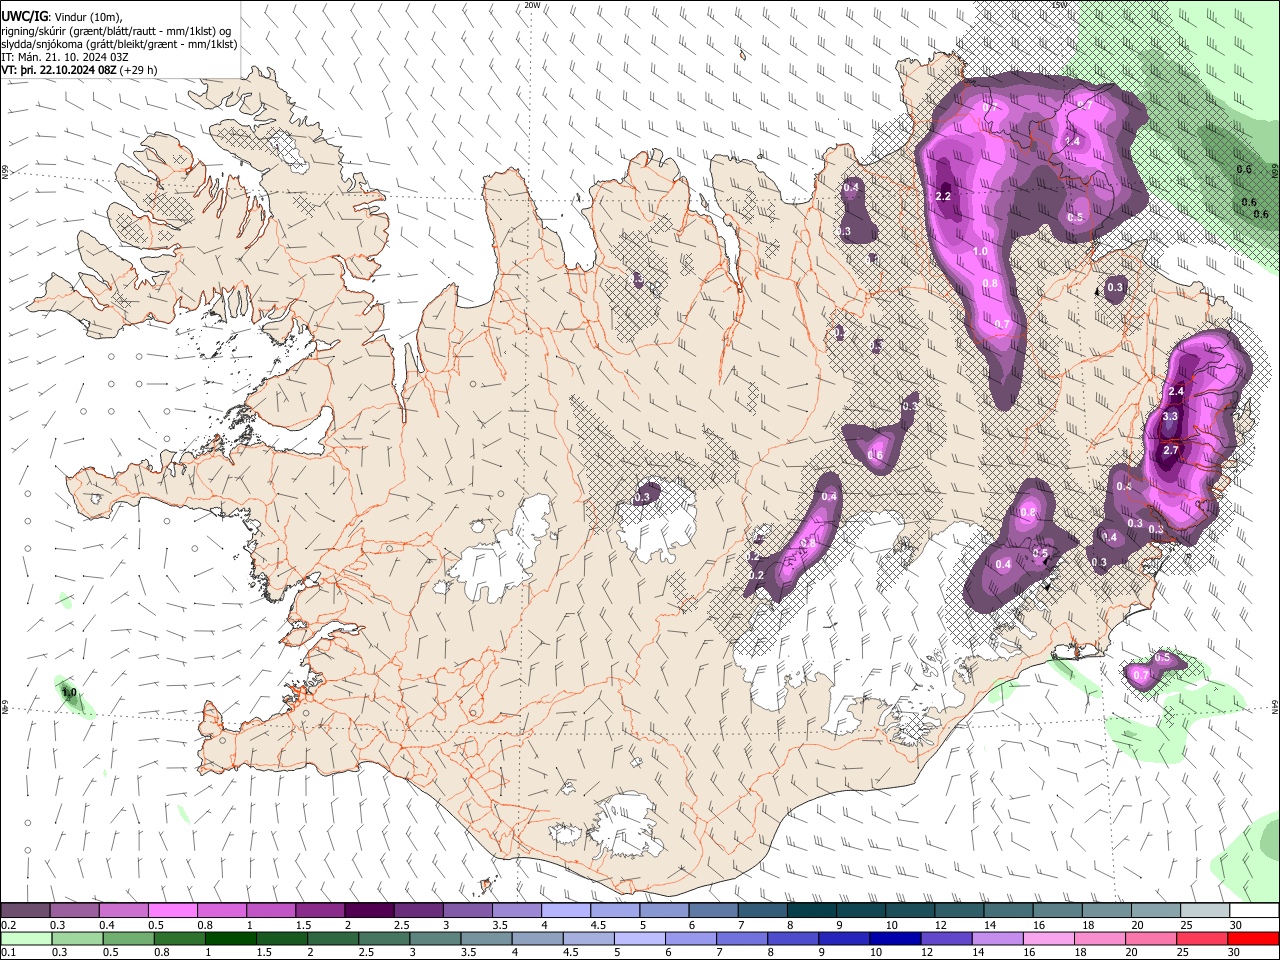Click the 3.3 snowfall value in the east
Screen dimensions: 1280x960
coord(1171,416)
